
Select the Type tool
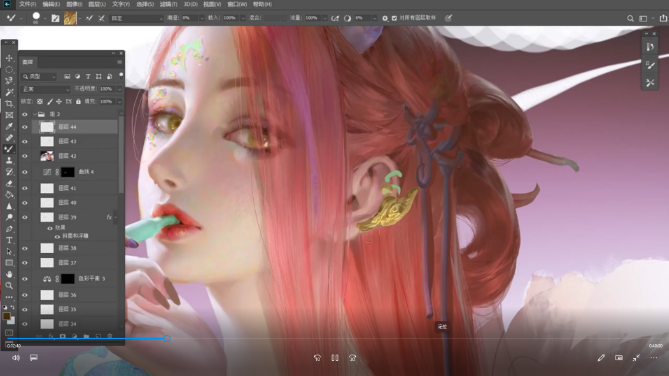click(9, 240)
